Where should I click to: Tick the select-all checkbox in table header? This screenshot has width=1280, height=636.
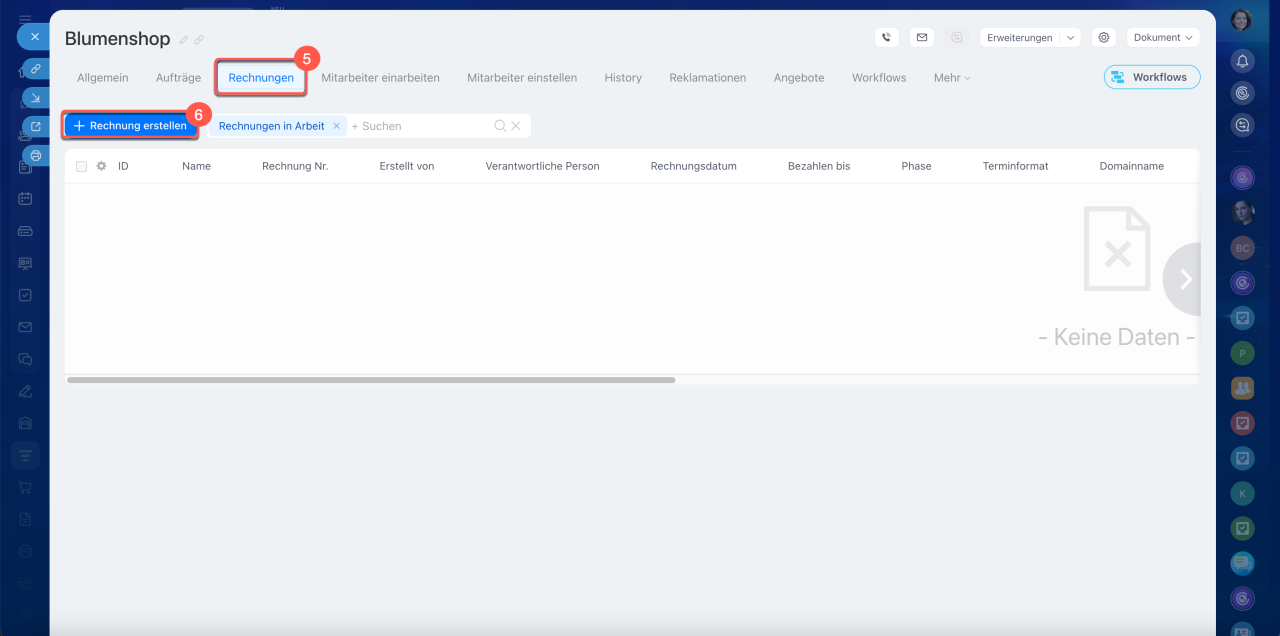[x=82, y=166]
